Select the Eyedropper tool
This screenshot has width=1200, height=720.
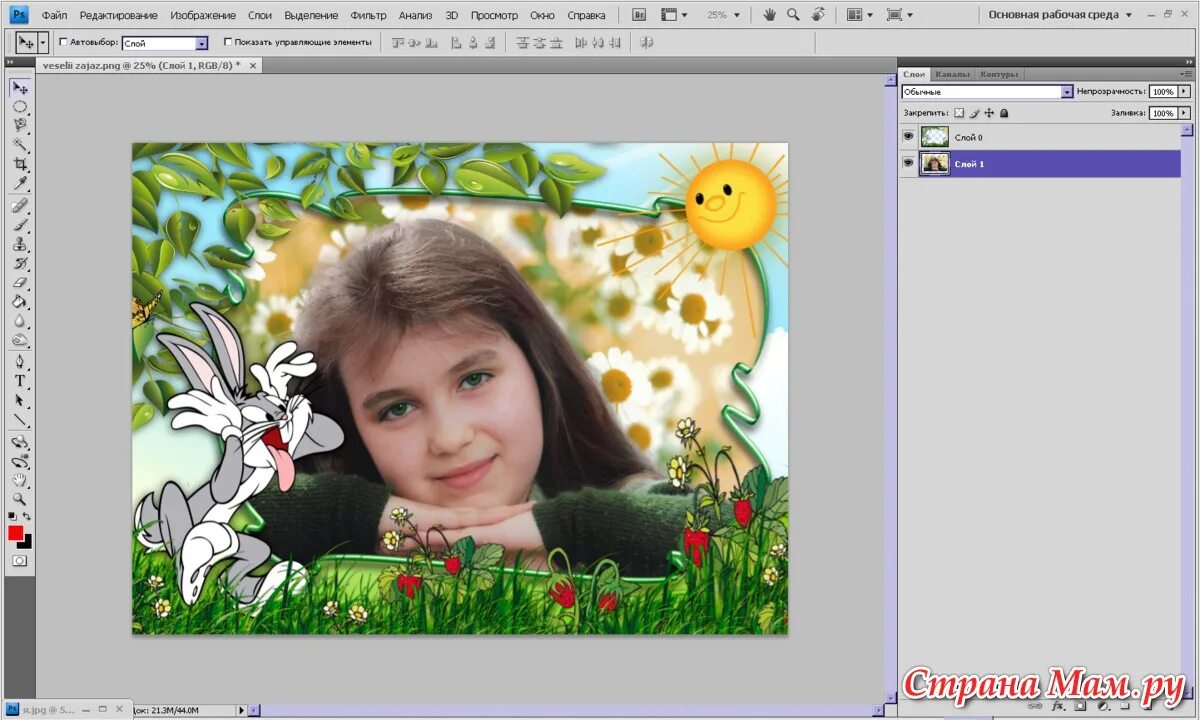[x=19, y=183]
